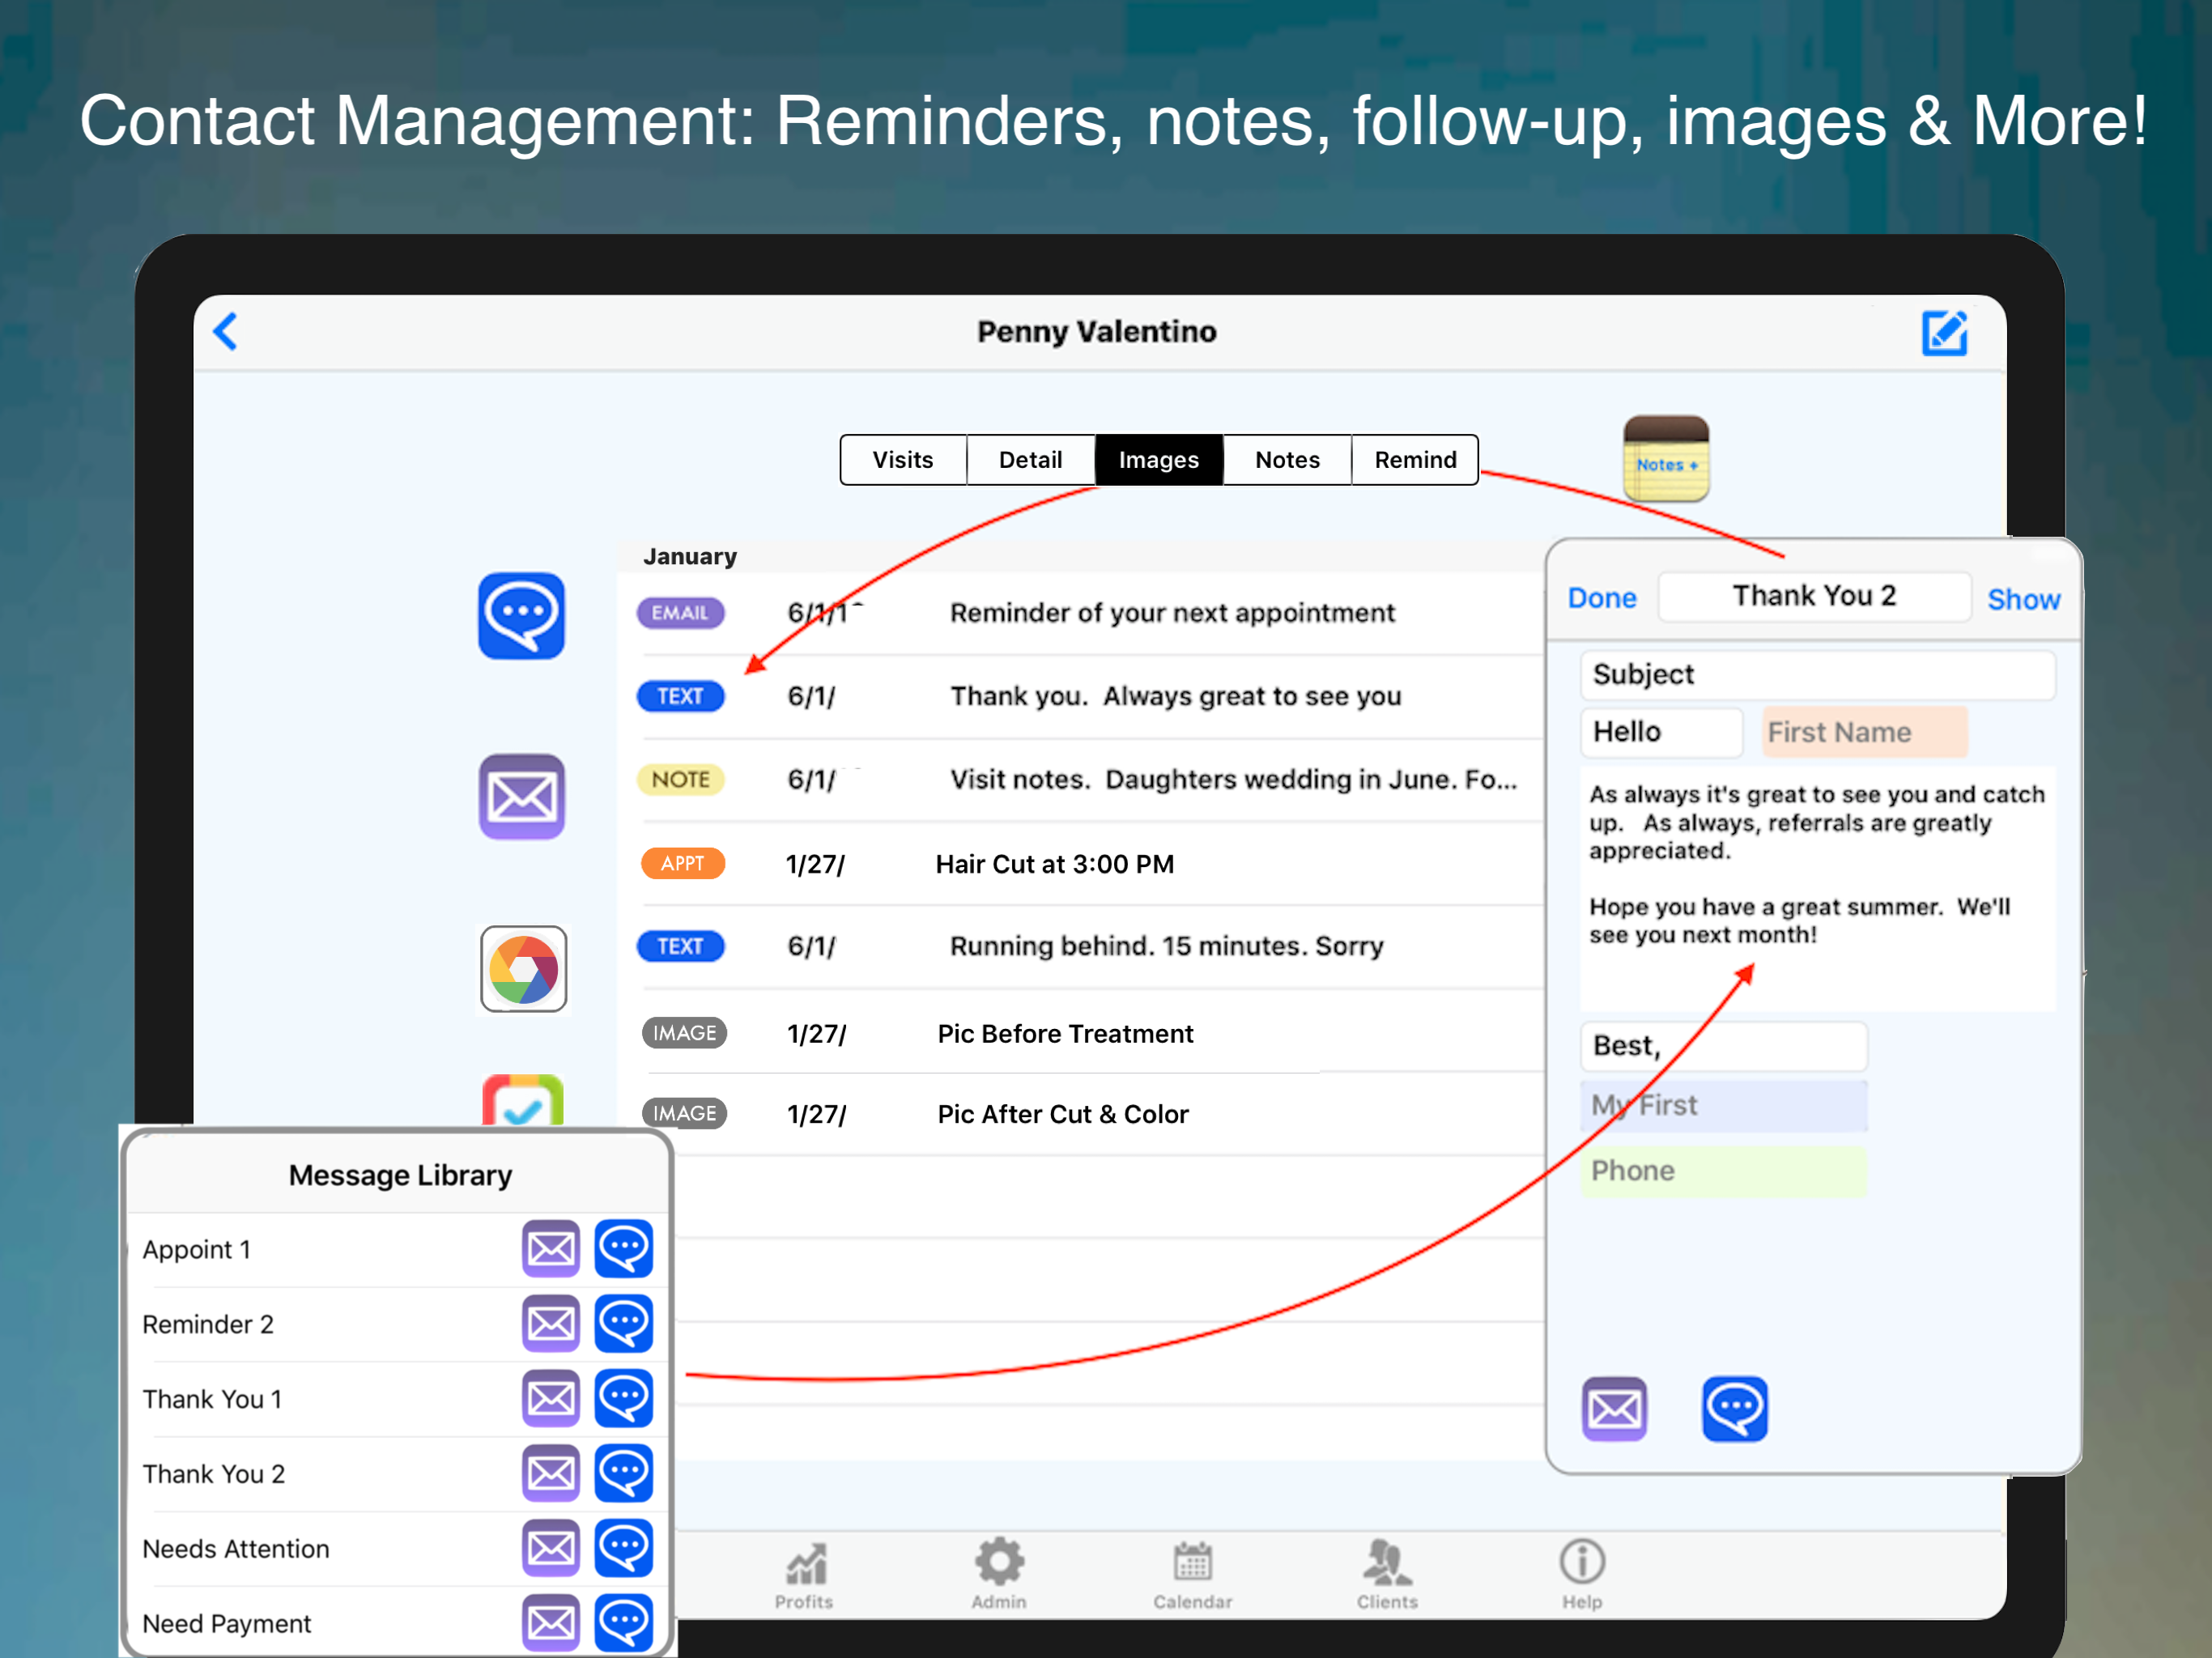Click the purple EMAIL tag badge
Viewport: 2212px width, 1658px height.
(680, 613)
